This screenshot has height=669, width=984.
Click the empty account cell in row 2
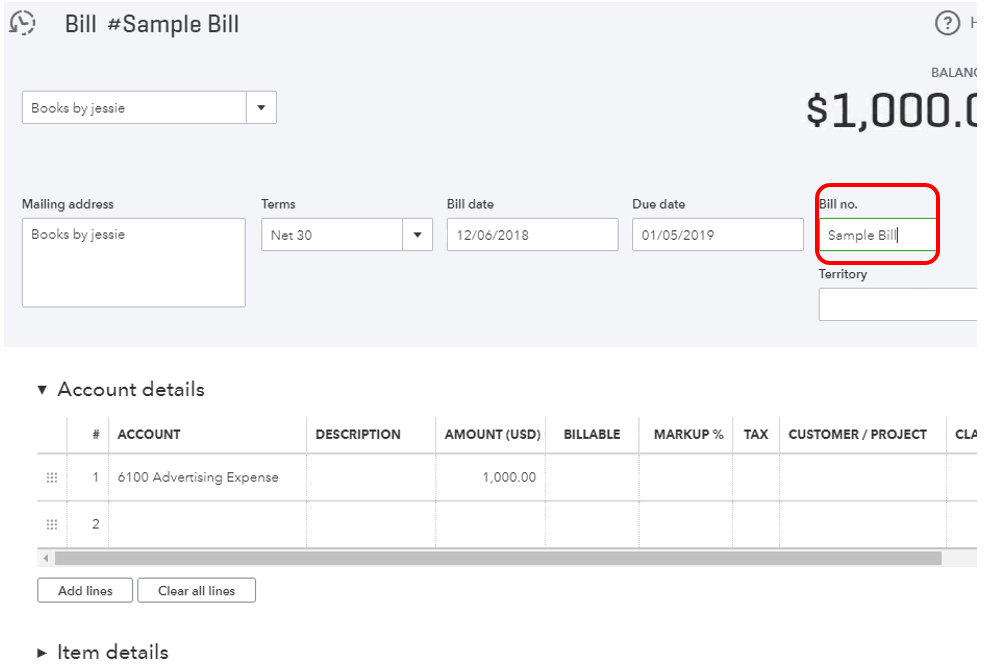pos(207,524)
